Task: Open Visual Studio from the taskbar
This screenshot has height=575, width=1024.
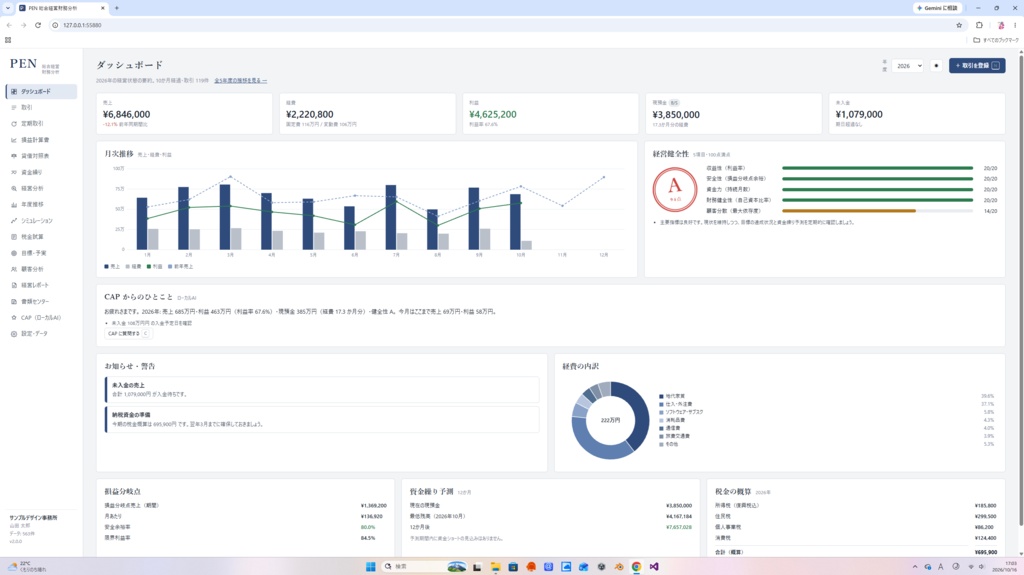Action: [654, 567]
